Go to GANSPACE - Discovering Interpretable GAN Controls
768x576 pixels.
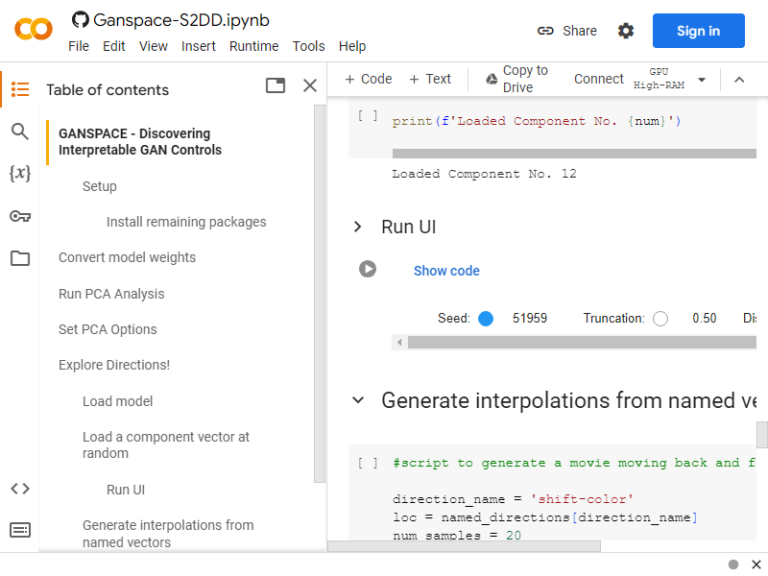coord(140,142)
